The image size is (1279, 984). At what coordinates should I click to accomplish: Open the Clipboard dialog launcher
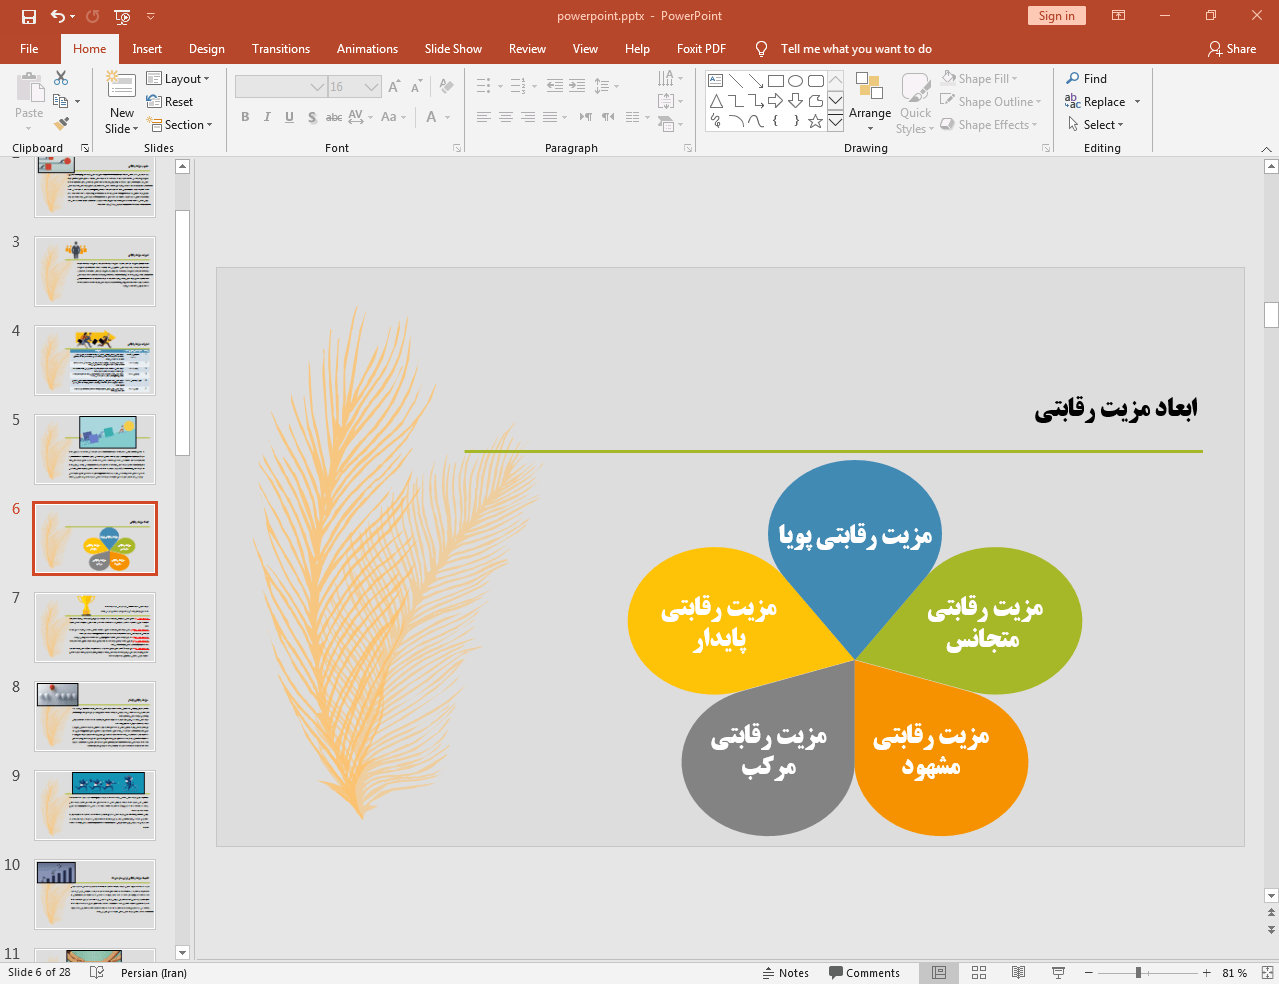pyautogui.click(x=85, y=148)
